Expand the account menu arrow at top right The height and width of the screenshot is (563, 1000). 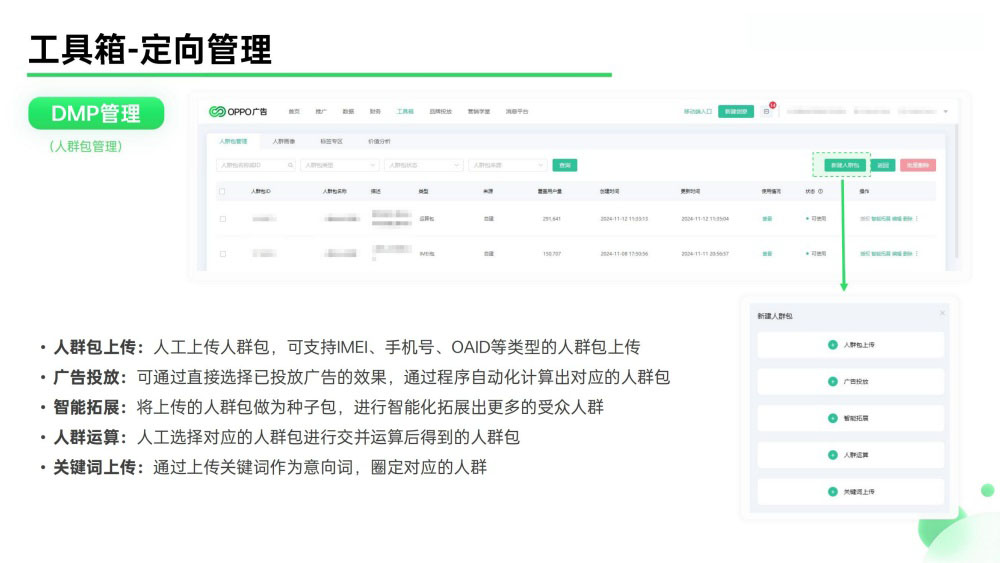coord(946,112)
